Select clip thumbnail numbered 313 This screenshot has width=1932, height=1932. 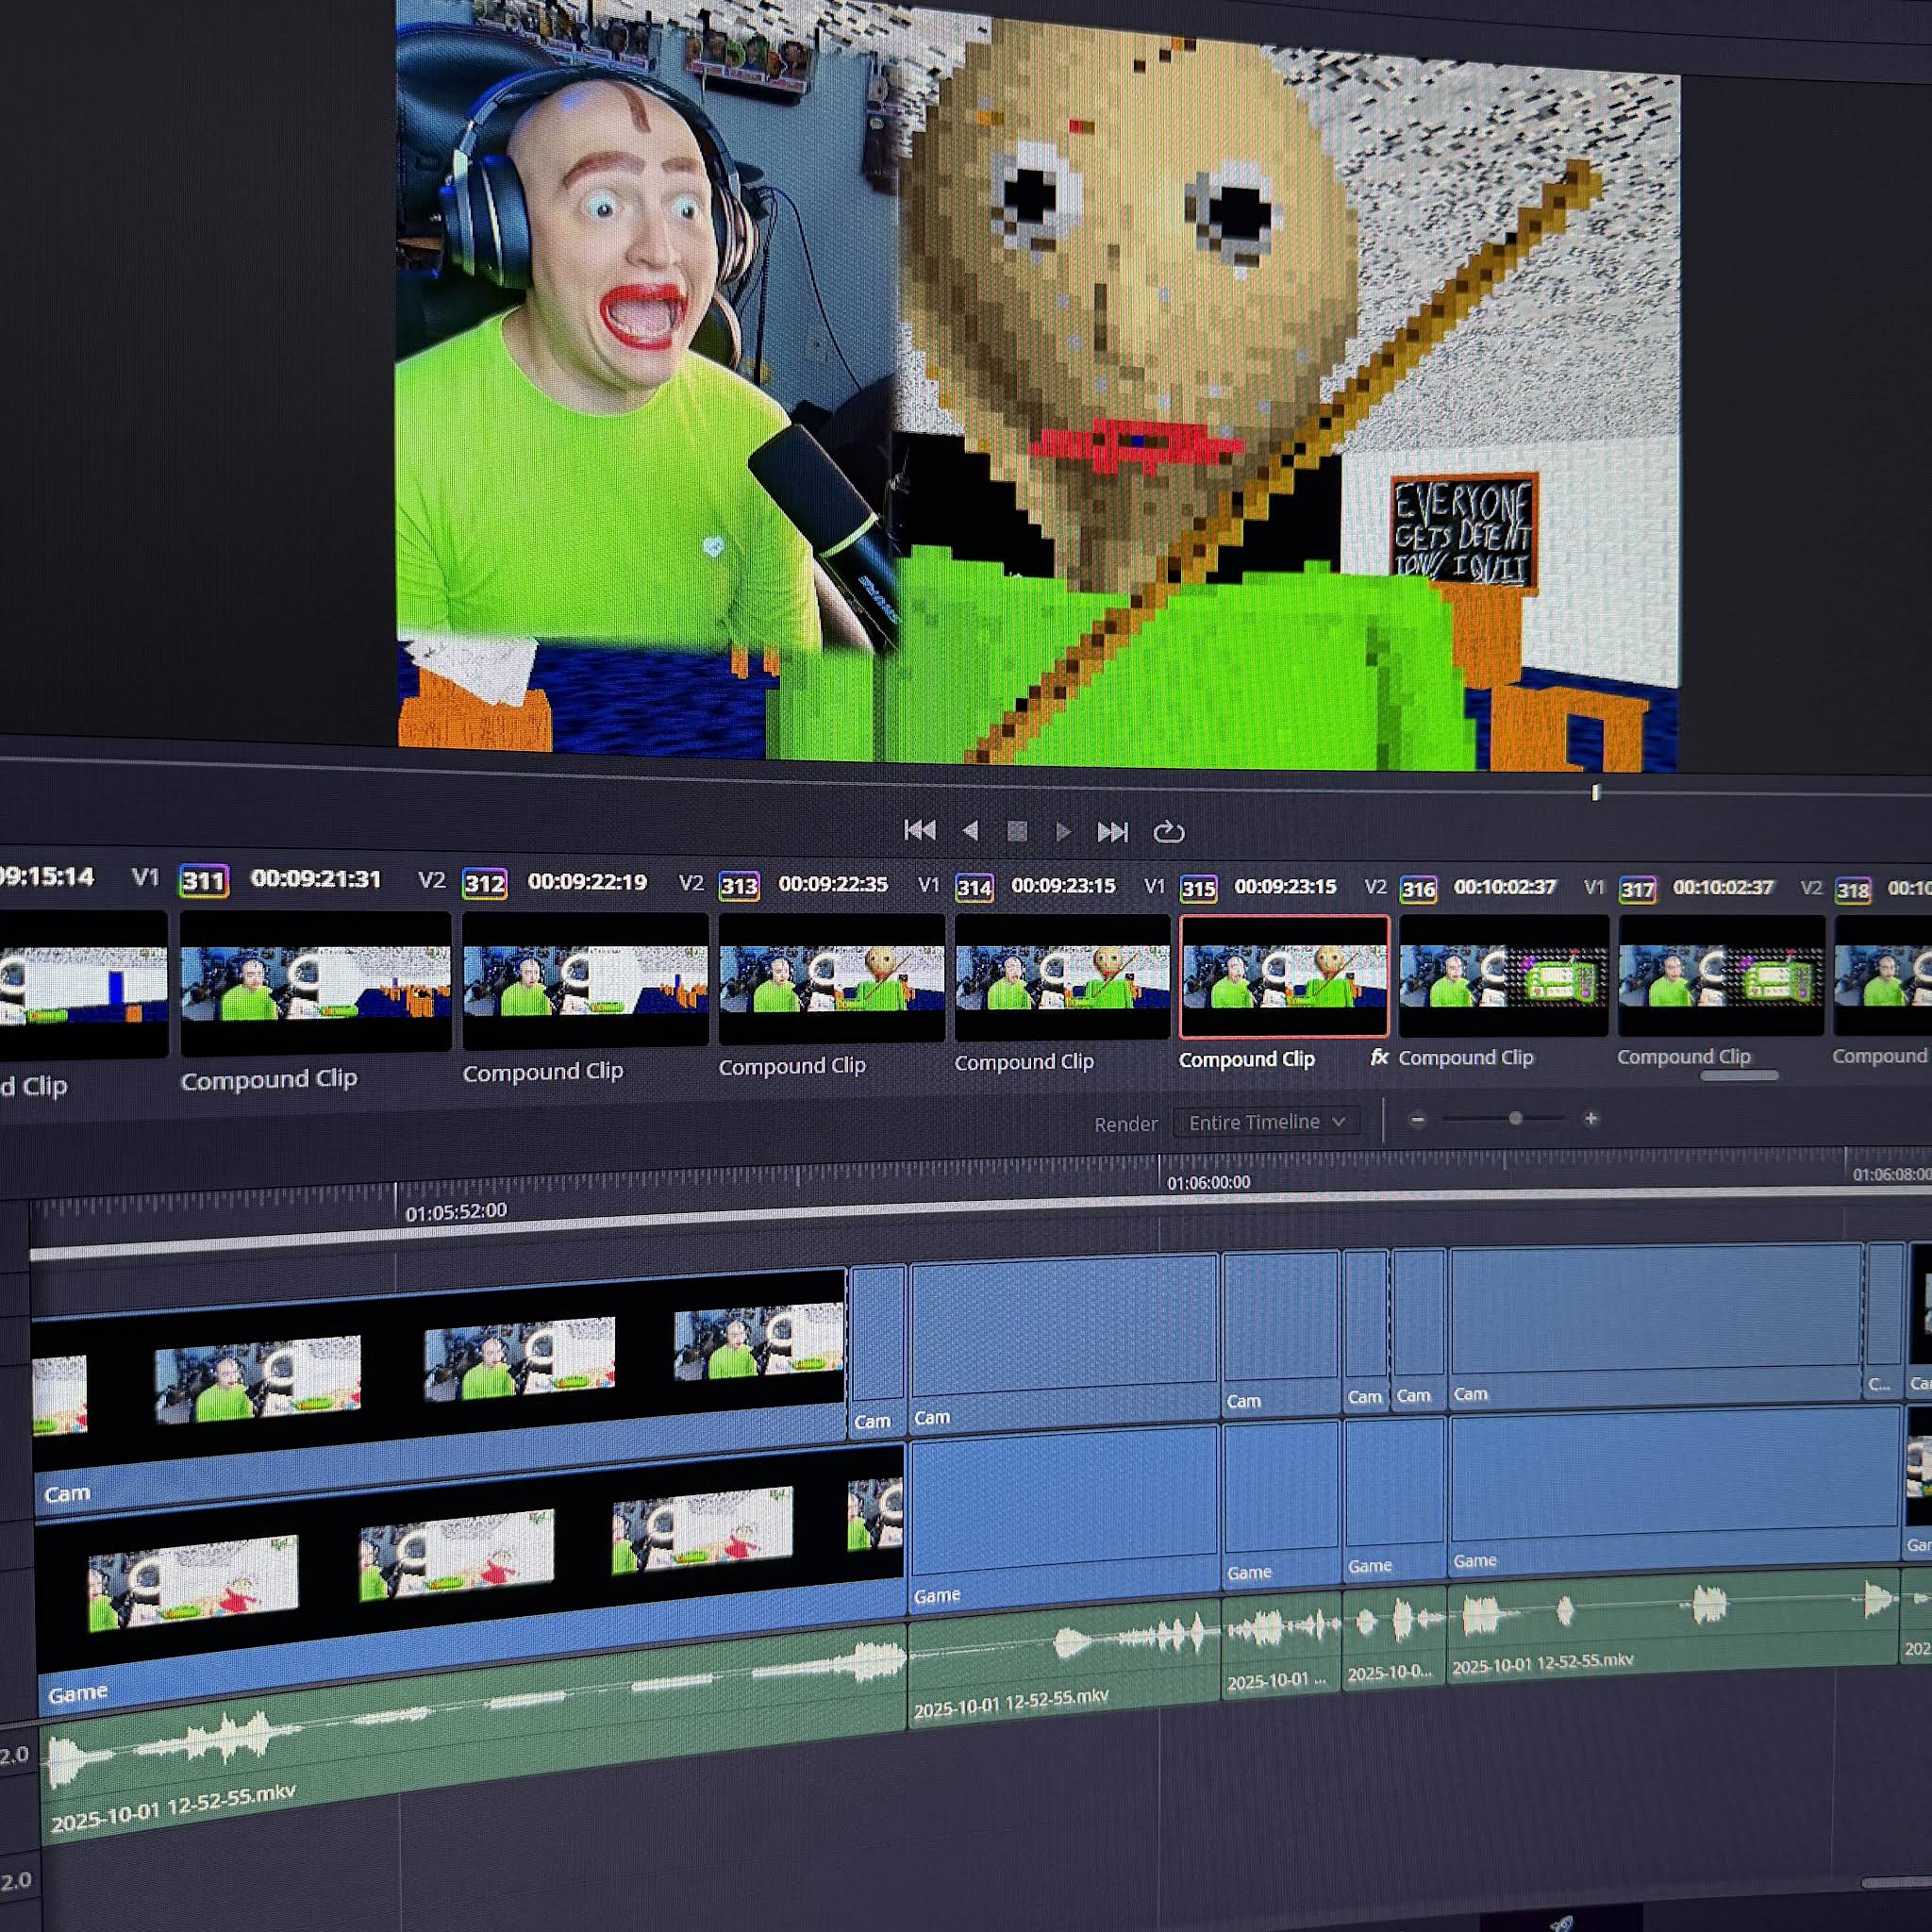(832, 978)
